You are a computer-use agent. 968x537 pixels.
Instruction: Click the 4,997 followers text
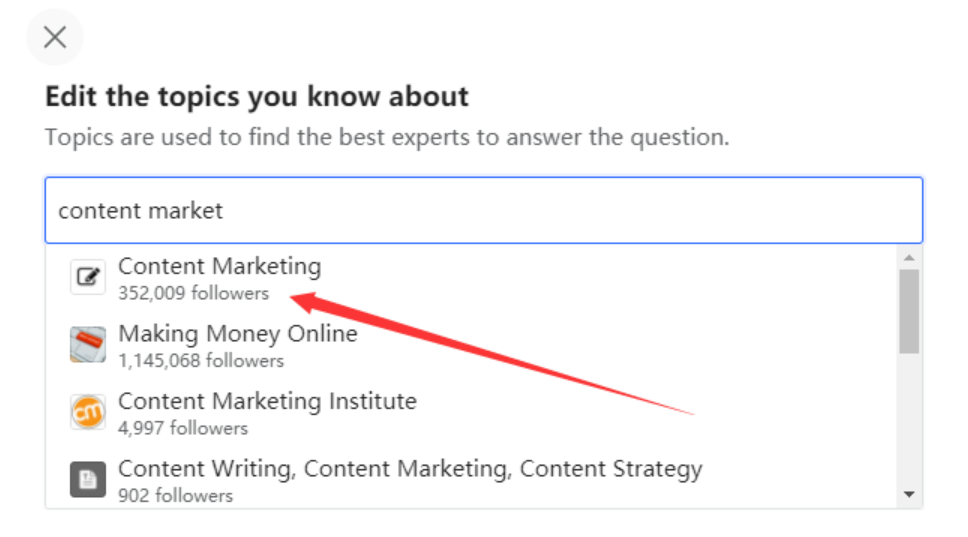coord(183,428)
